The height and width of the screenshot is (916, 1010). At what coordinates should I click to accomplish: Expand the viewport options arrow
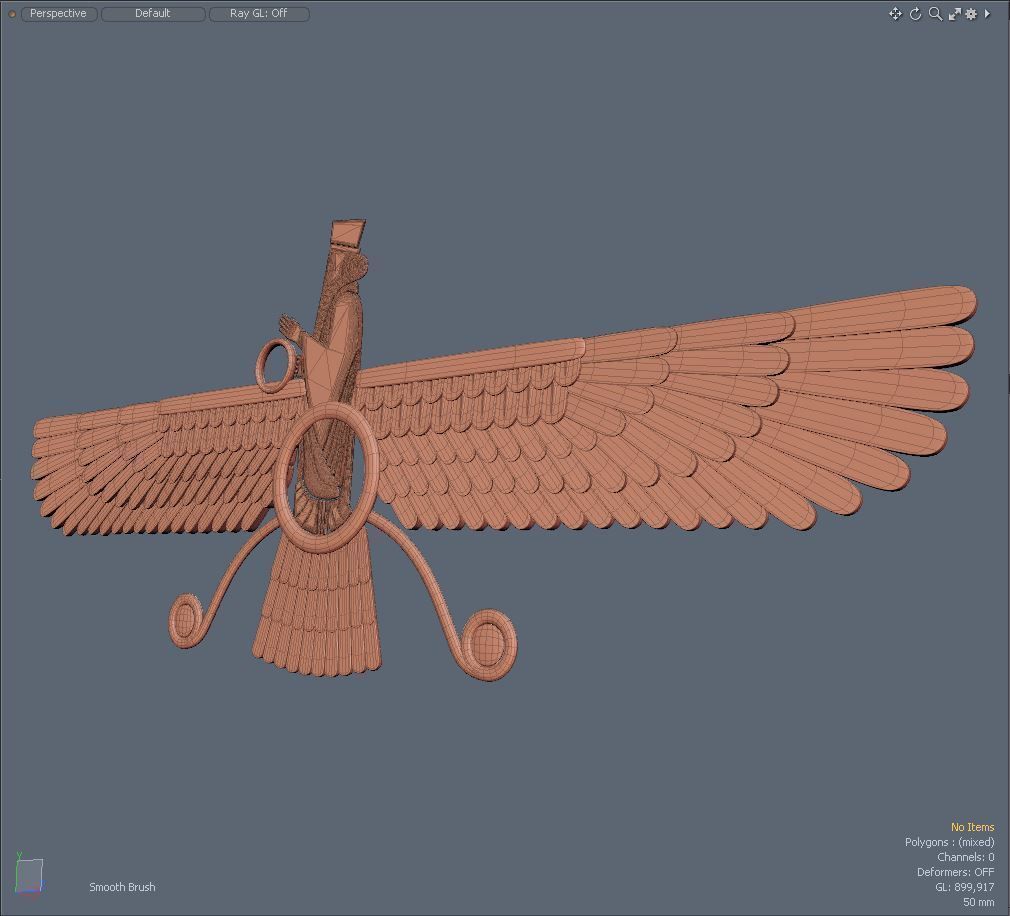987,14
